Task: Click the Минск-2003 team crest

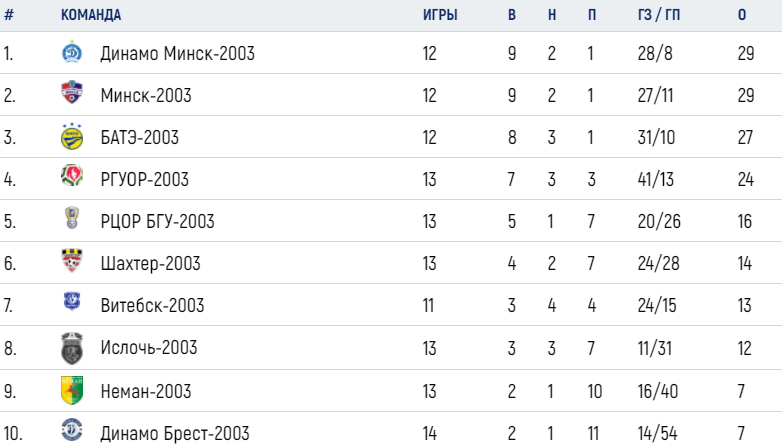Action: 72,93
